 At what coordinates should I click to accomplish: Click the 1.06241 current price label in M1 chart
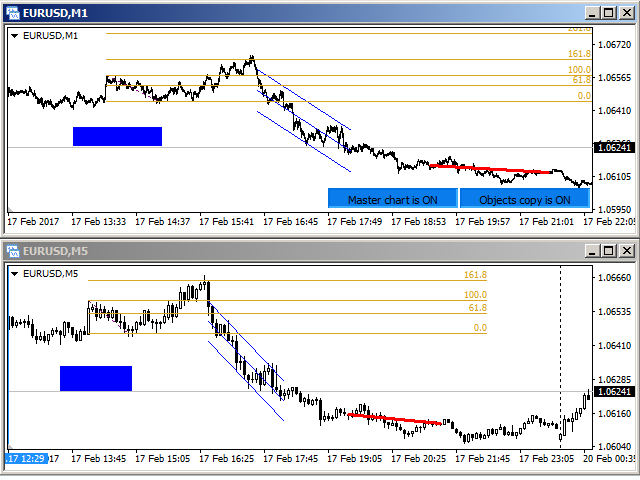click(x=612, y=148)
